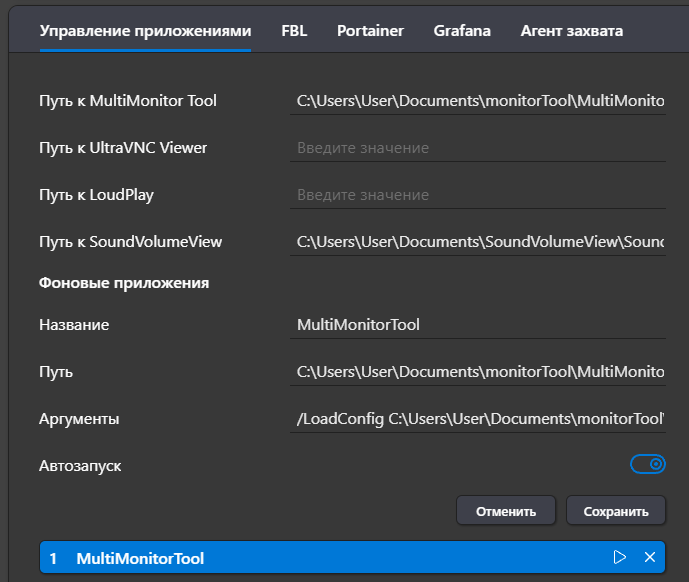Screen dimensions: 689x582
Task: Toggle the Автозапуск switch
Action: coord(648,464)
